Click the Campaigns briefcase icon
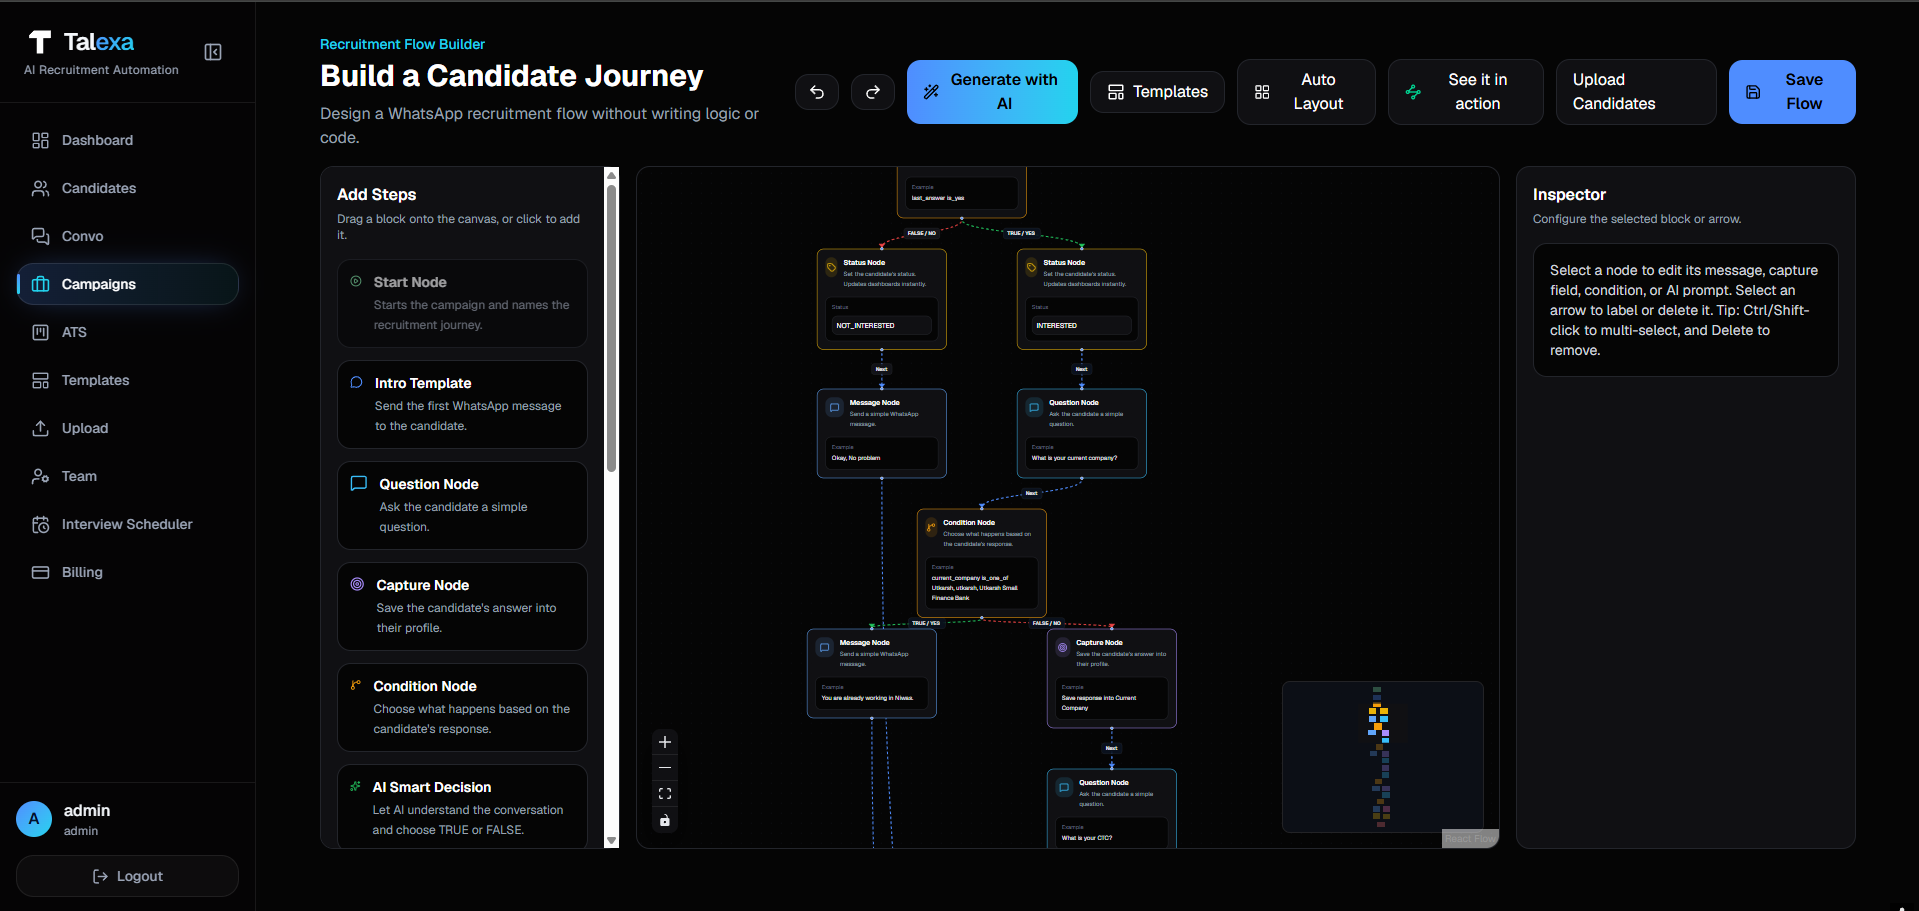The width and height of the screenshot is (1919, 911). (40, 284)
